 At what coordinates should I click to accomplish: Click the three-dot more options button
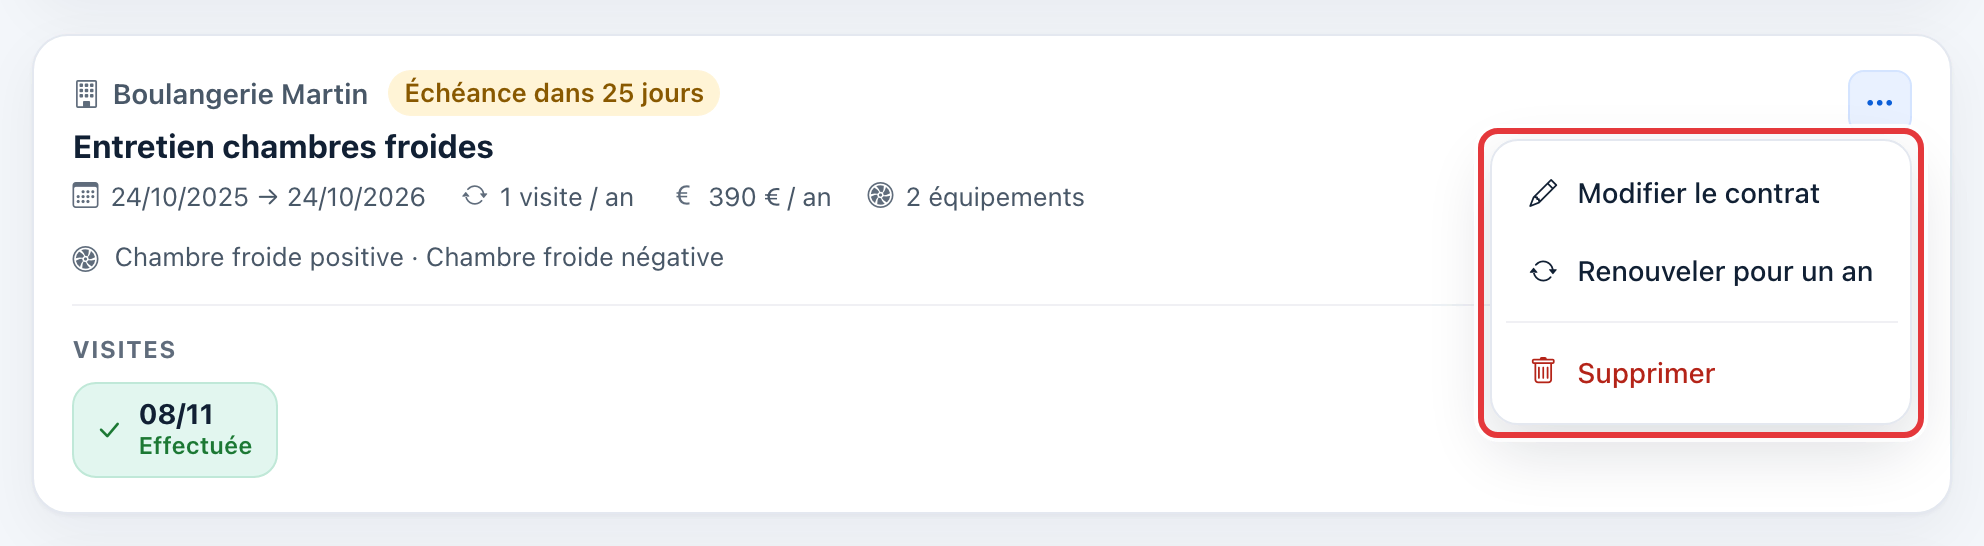[x=1879, y=102]
